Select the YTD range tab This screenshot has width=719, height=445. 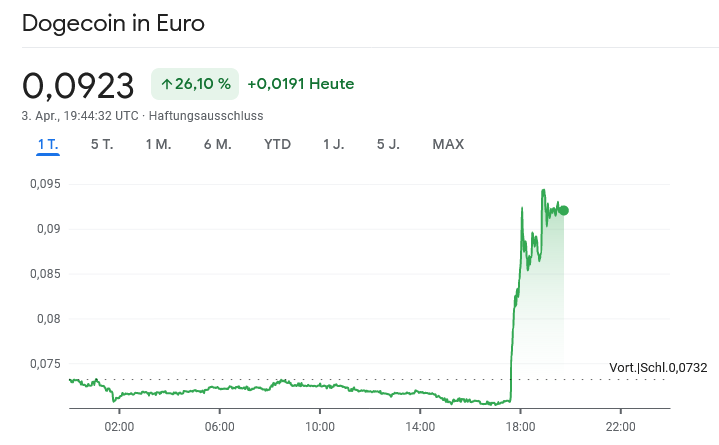[x=277, y=144]
